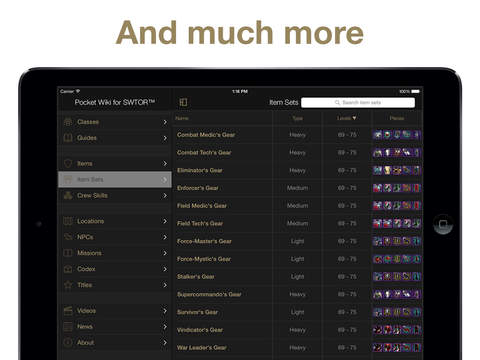Select the Locations map icon
Viewport: 480px width, 360px height.
click(x=68, y=221)
